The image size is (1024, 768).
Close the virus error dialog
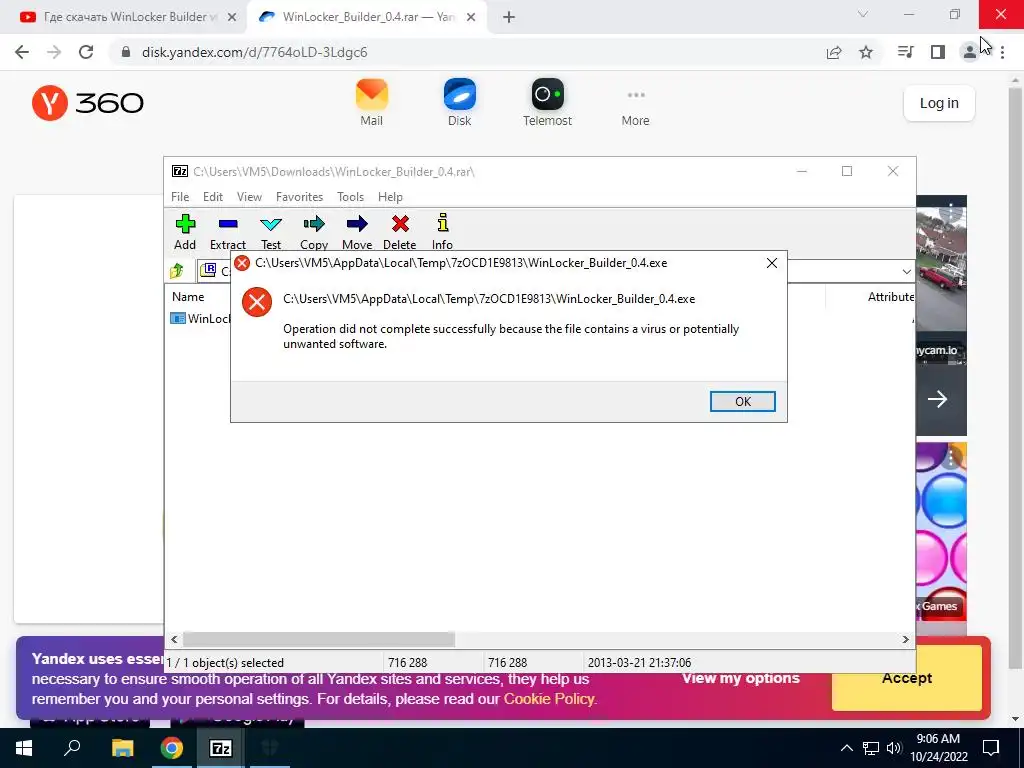(x=772, y=263)
